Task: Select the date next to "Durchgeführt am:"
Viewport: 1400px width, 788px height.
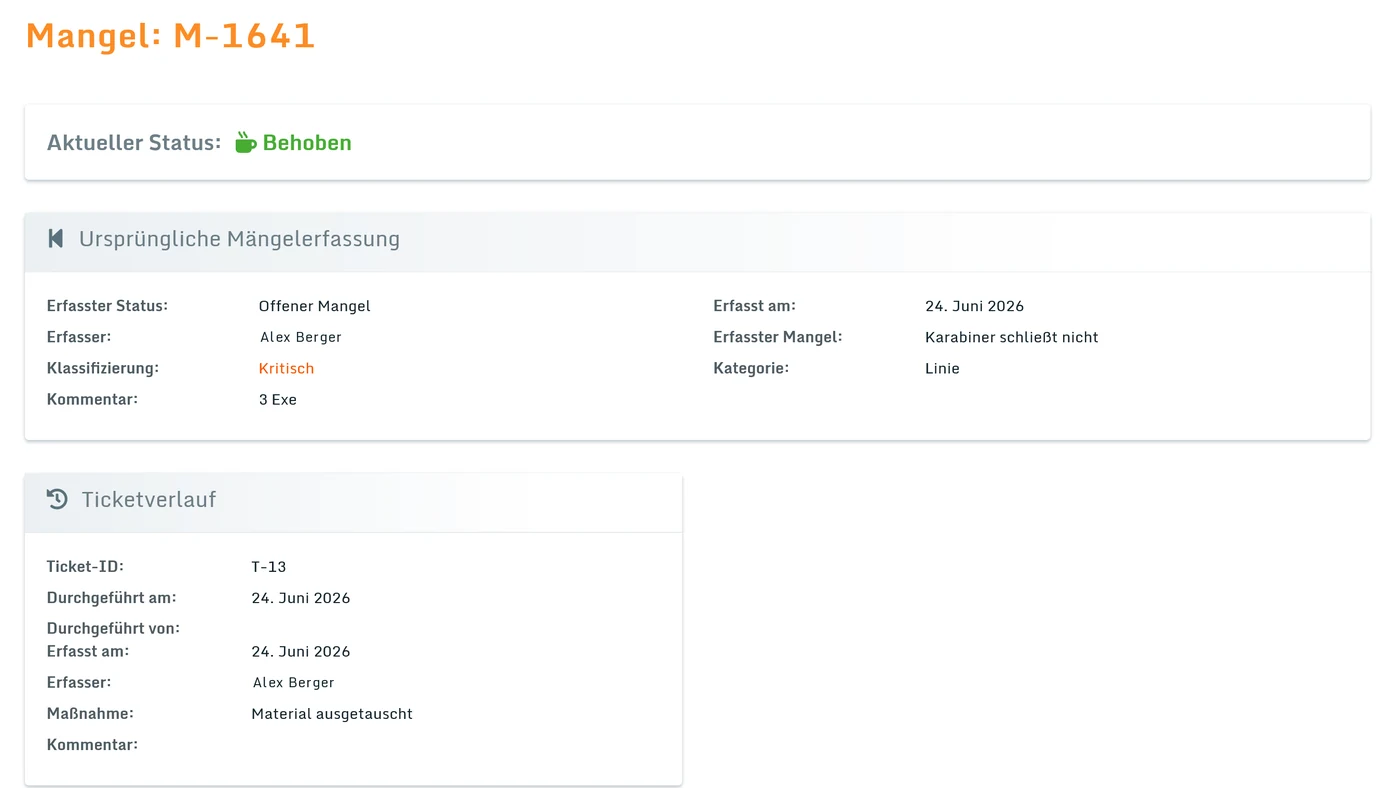Action: [x=301, y=598]
